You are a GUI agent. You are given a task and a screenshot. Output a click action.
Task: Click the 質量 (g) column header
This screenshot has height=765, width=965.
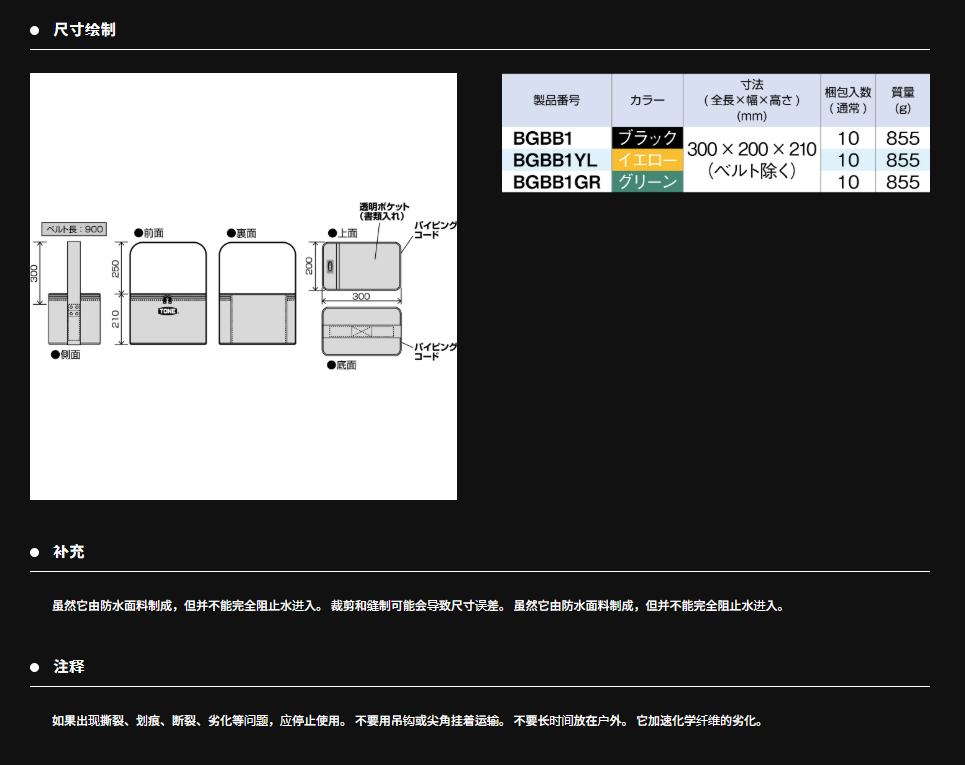902,100
